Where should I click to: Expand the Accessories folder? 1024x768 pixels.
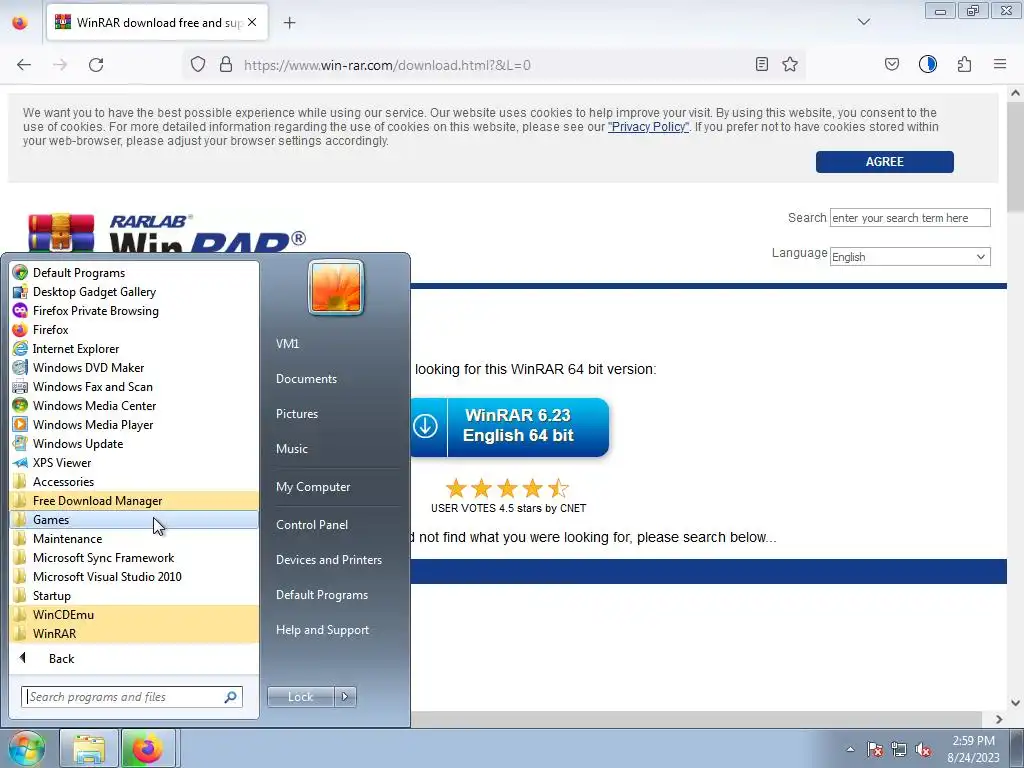click(134, 481)
